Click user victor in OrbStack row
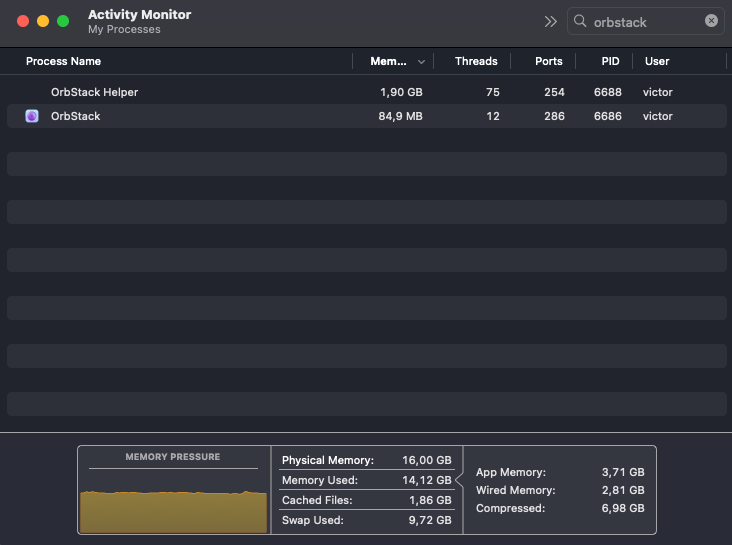732x545 pixels. coord(657,116)
